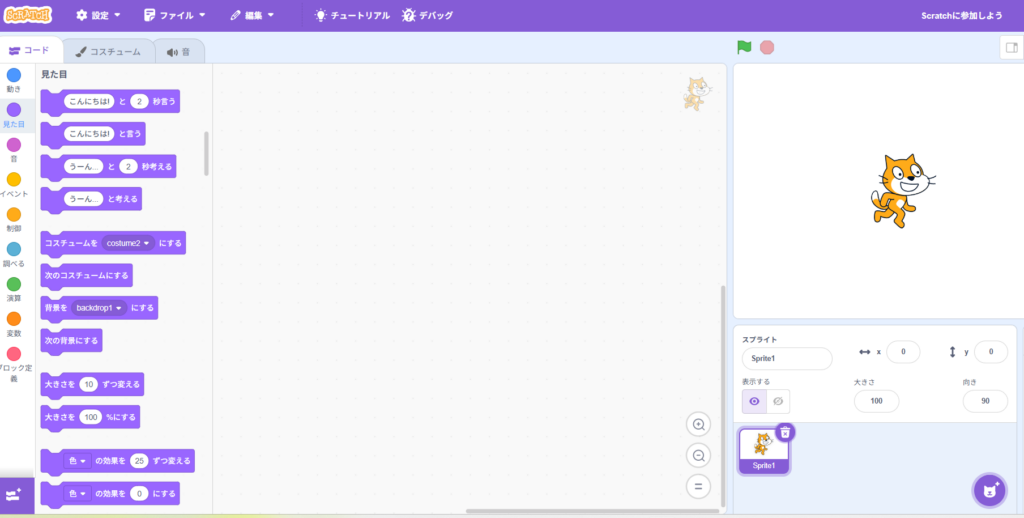The image size is (1024, 518).
Task: Open choose-a-sprite cat button
Action: click(x=990, y=490)
